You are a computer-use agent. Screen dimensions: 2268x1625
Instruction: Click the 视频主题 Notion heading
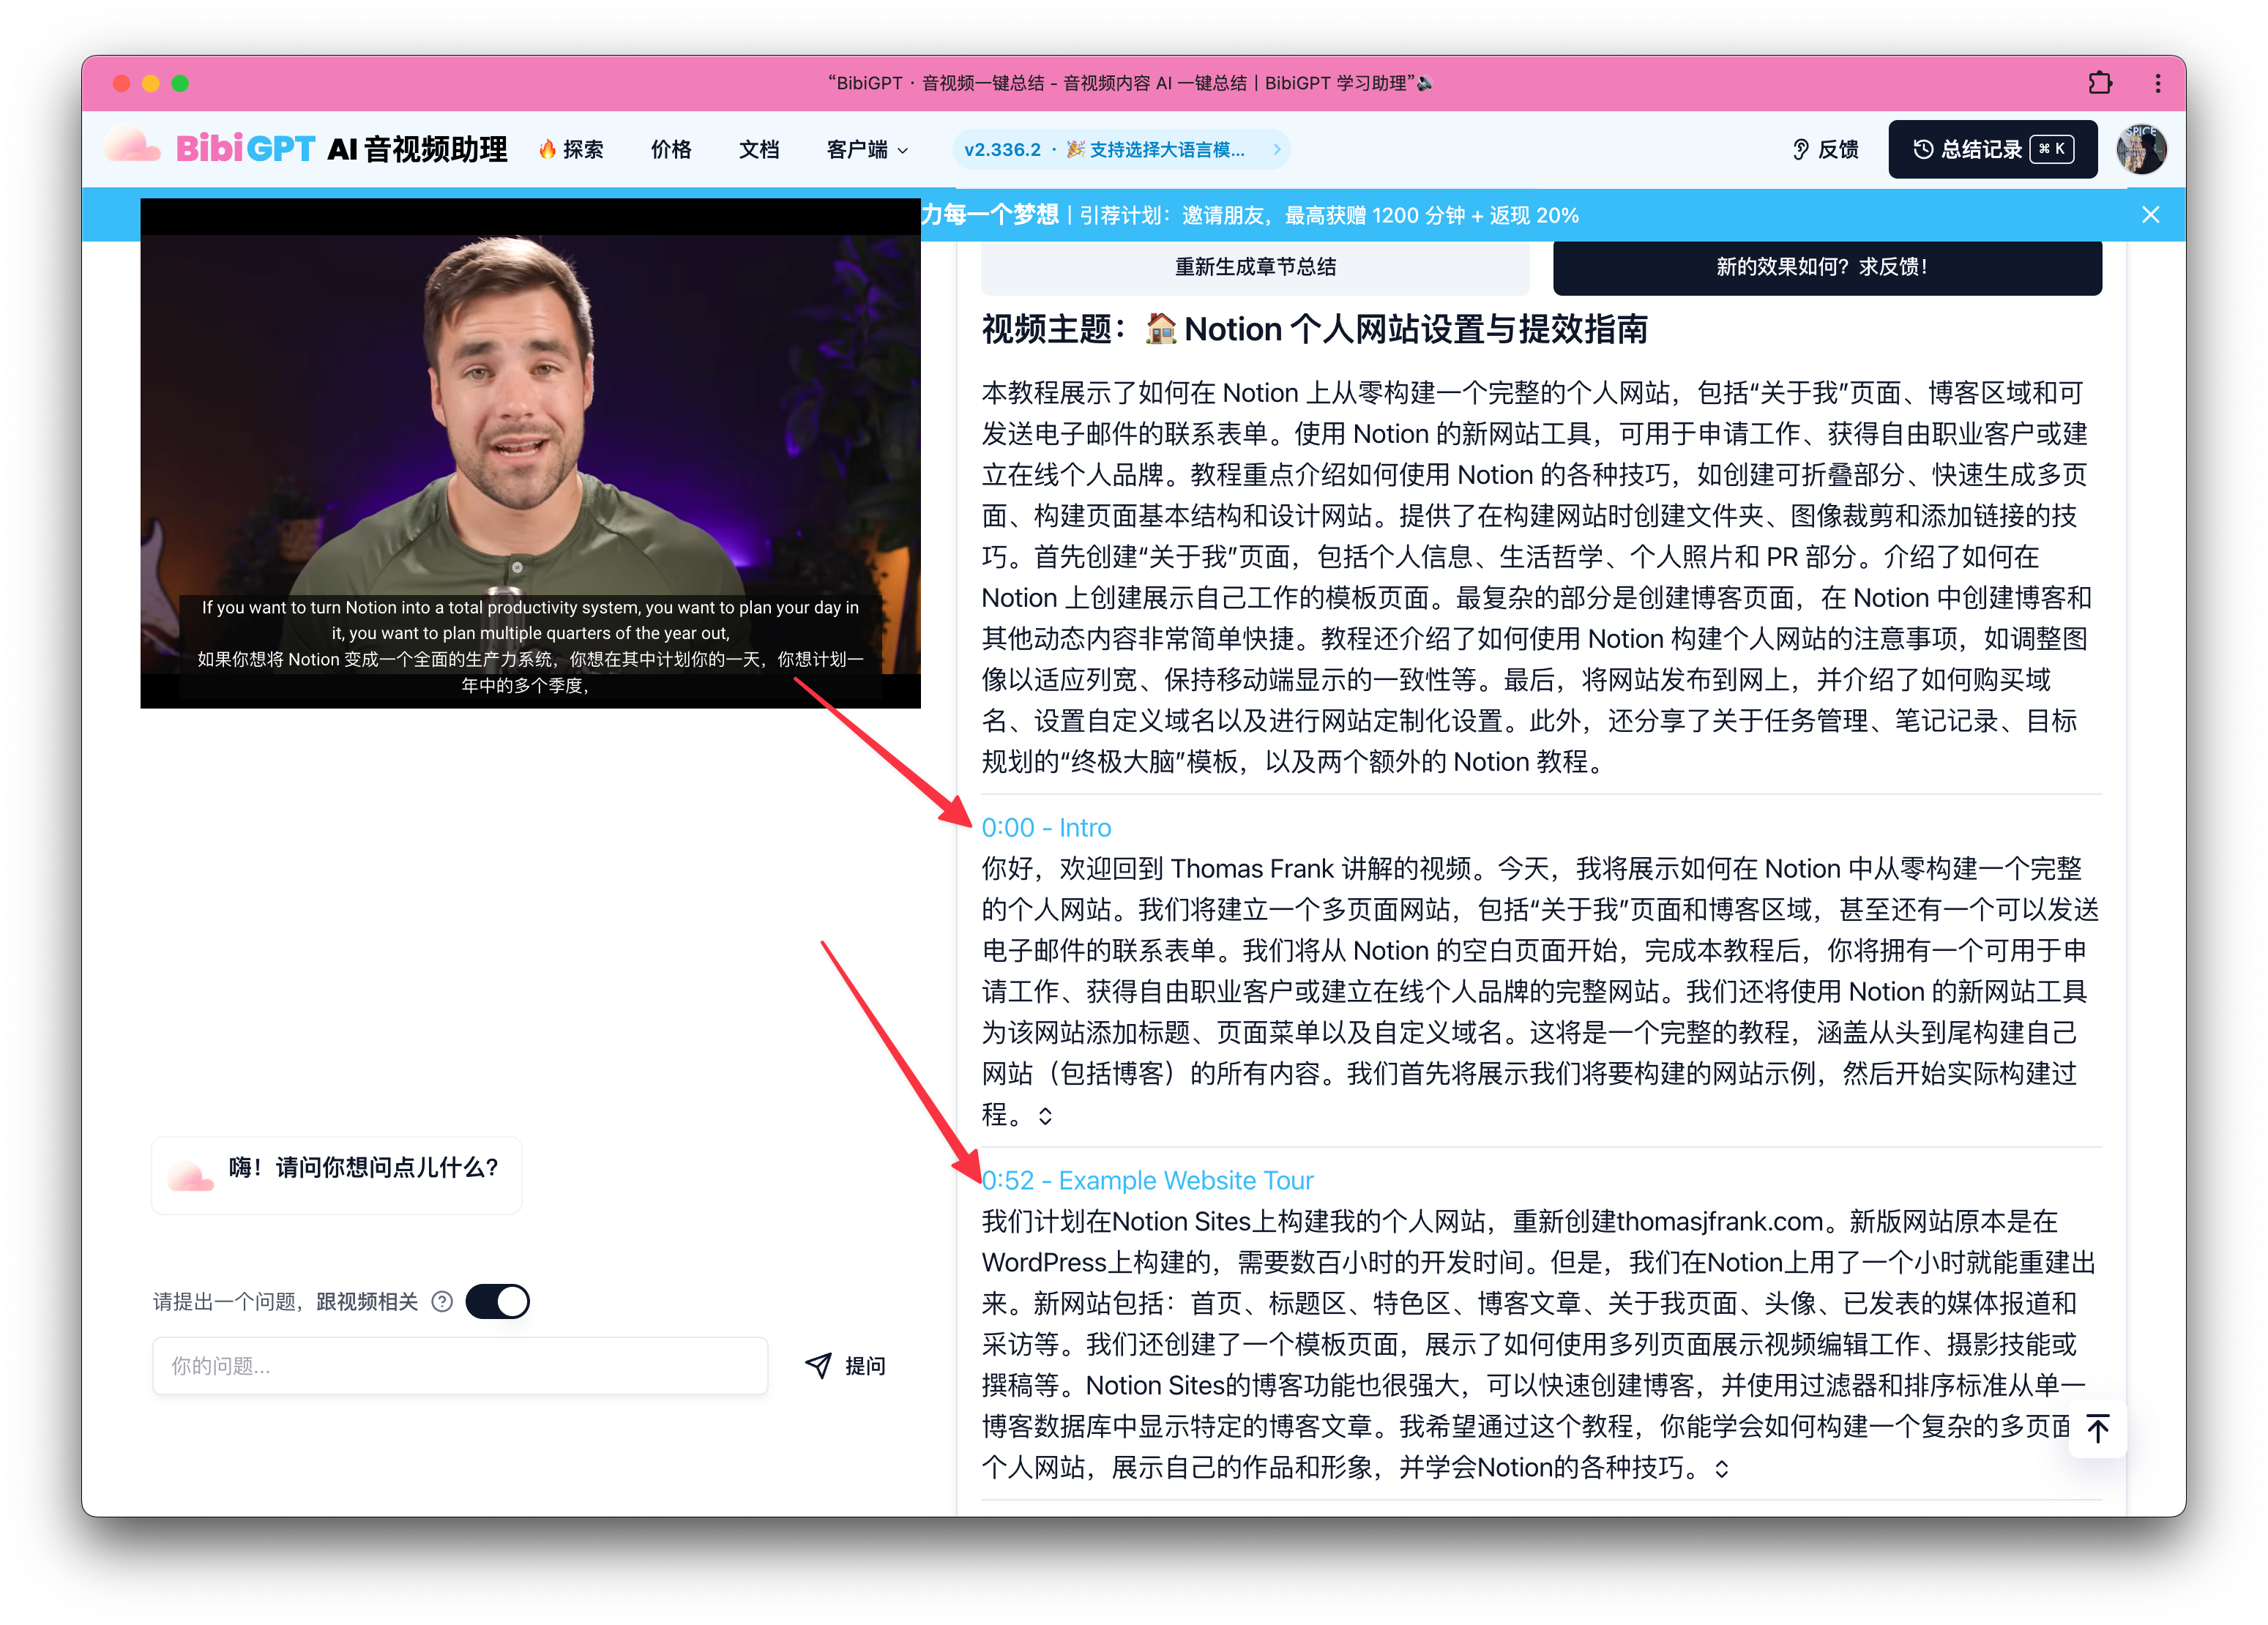coord(1314,329)
